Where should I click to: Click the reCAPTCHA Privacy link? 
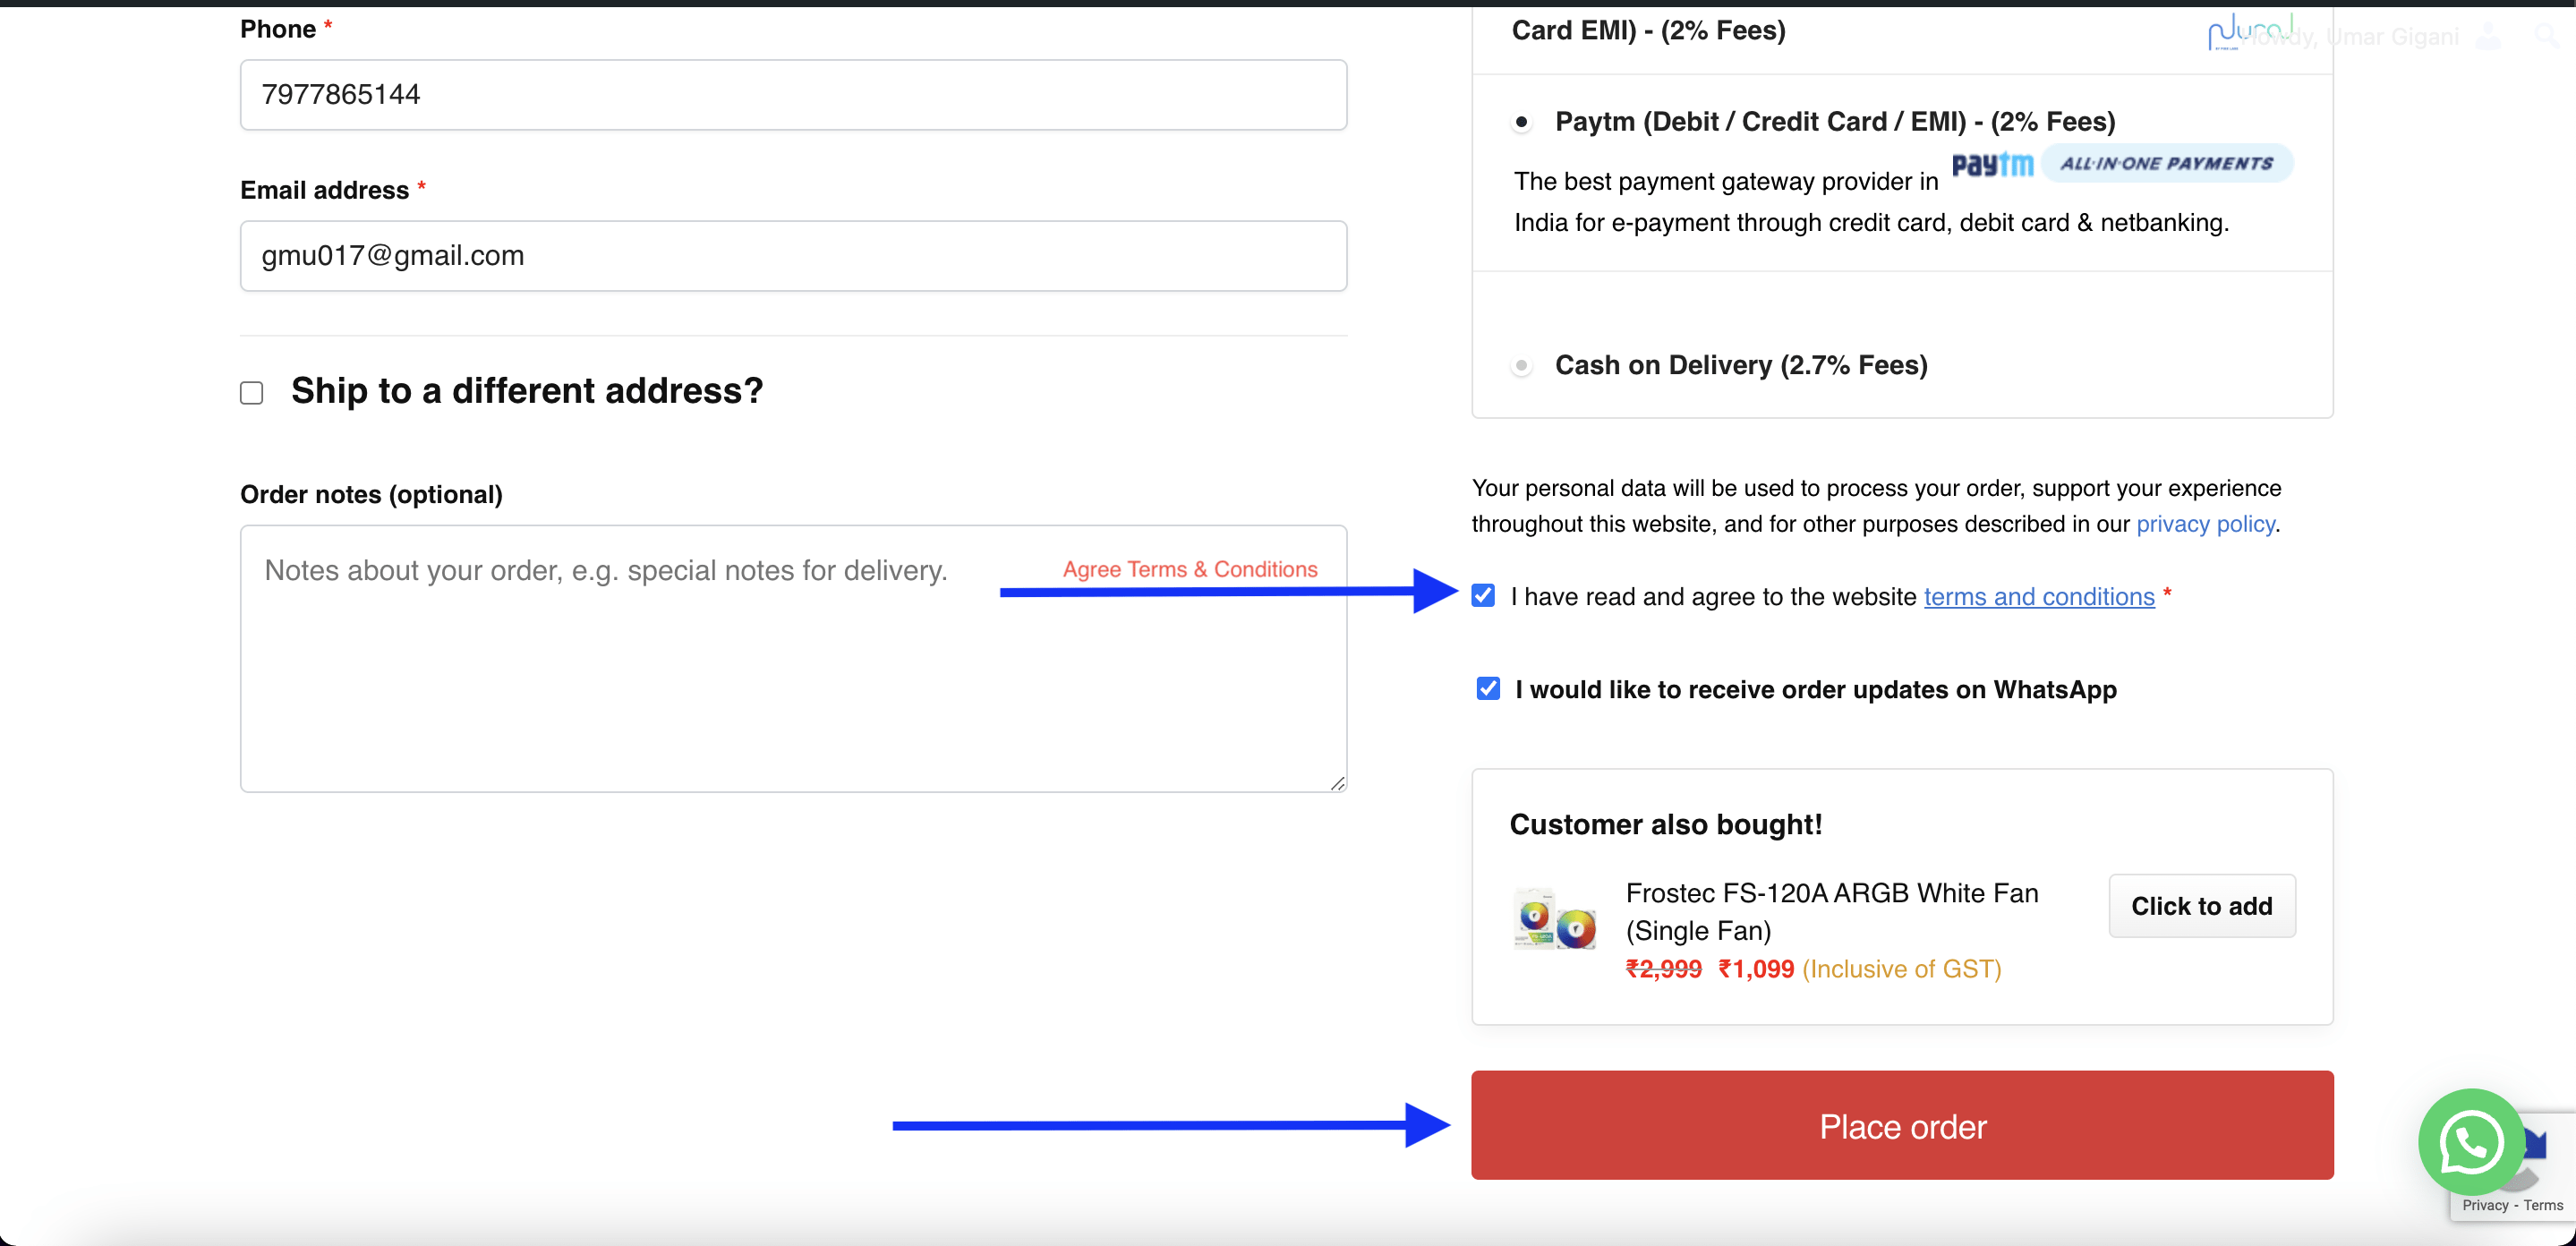pyautogui.click(x=2485, y=1205)
